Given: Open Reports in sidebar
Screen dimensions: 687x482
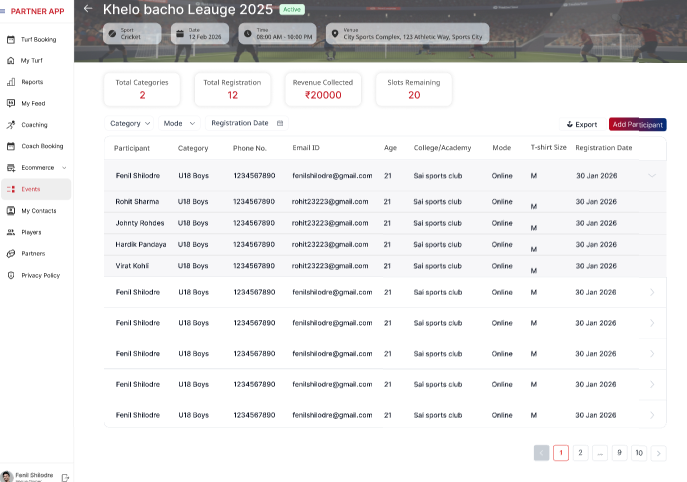Looking at the screenshot, I should [x=36, y=82].
